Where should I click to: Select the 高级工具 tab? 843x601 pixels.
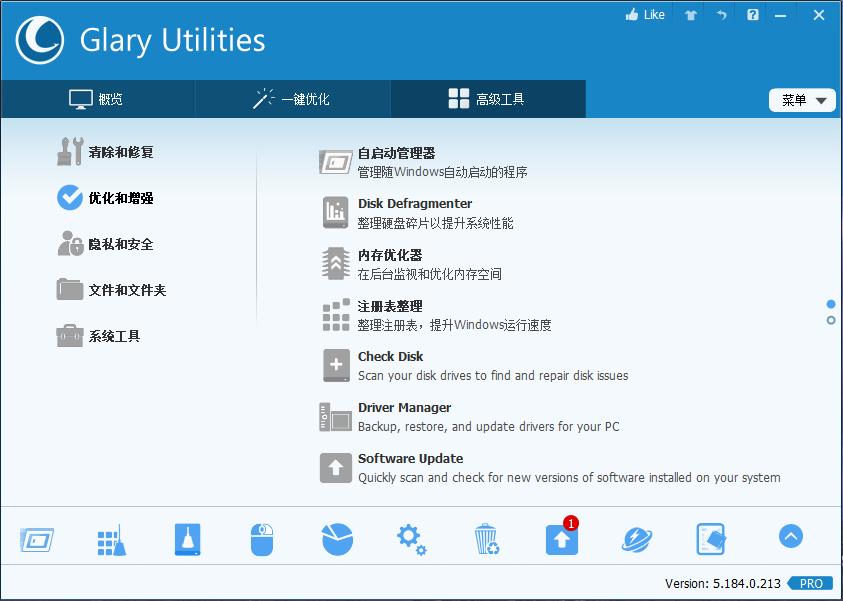pyautogui.click(x=488, y=99)
